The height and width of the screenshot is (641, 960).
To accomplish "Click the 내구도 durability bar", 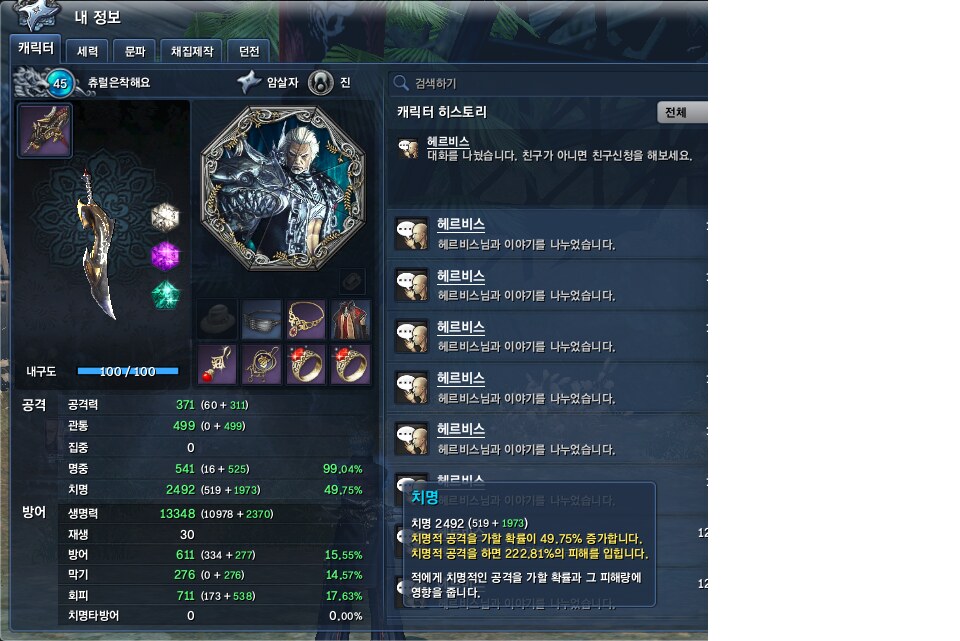I will (x=127, y=371).
